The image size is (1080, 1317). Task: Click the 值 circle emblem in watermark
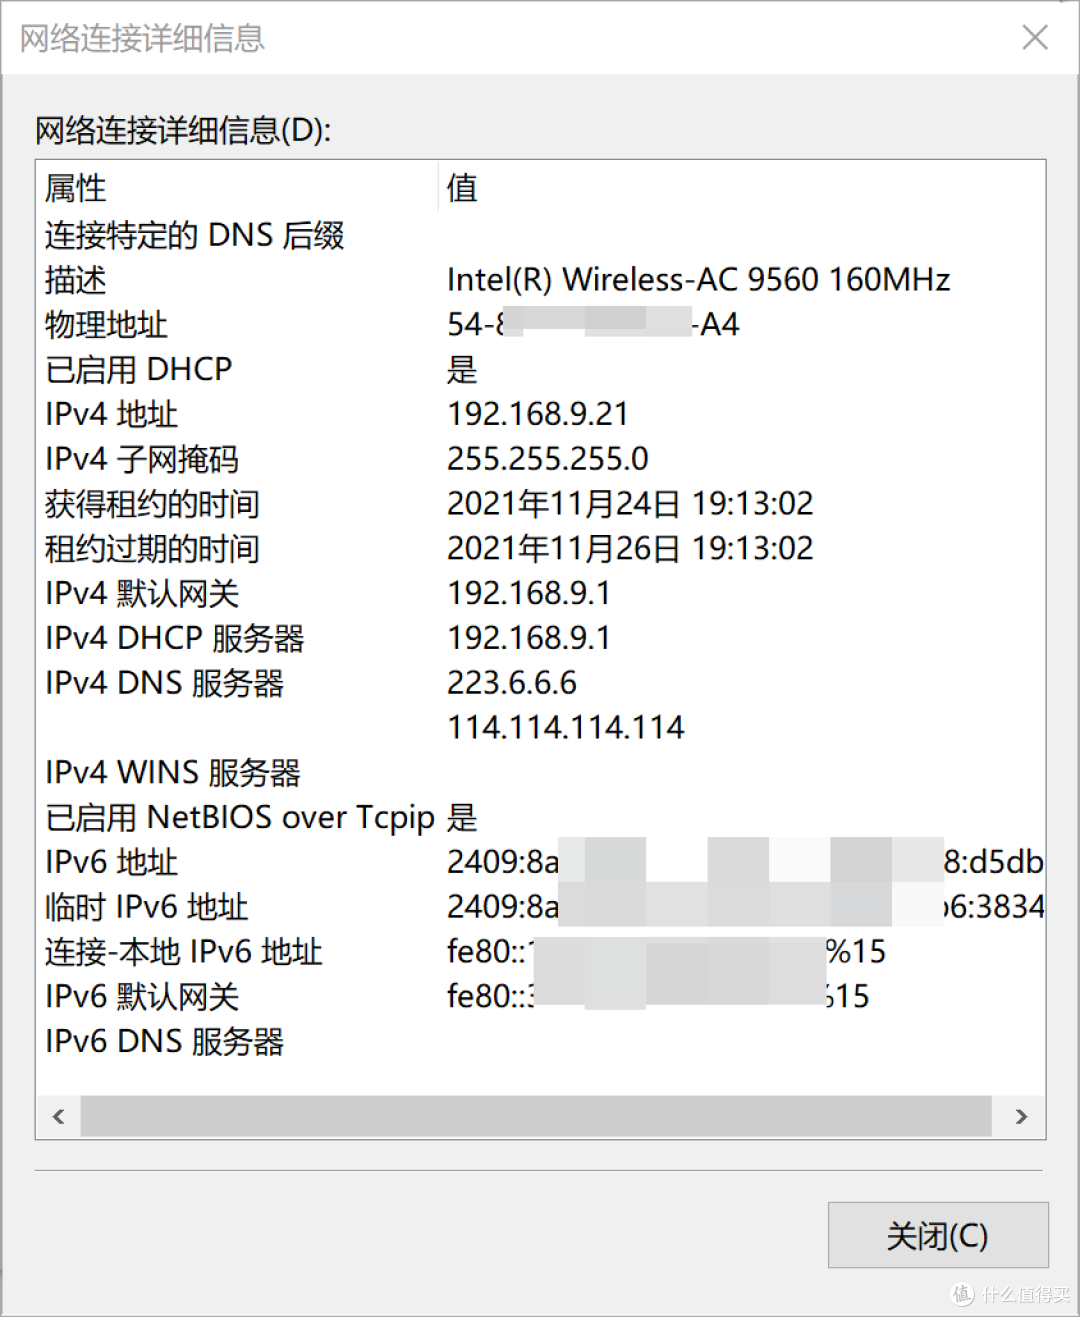coord(961,1295)
